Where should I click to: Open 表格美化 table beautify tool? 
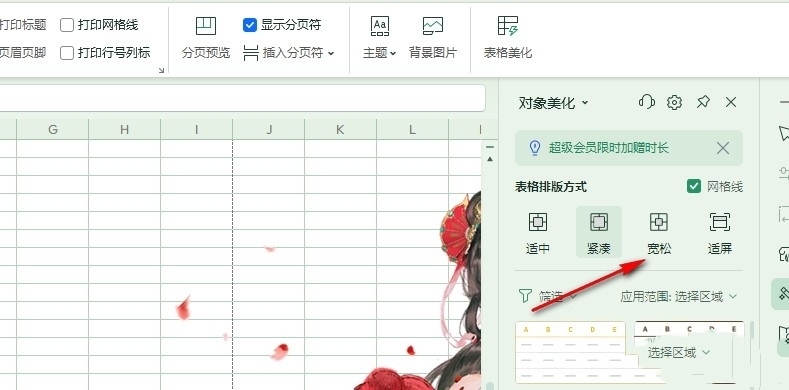pyautogui.click(x=508, y=38)
